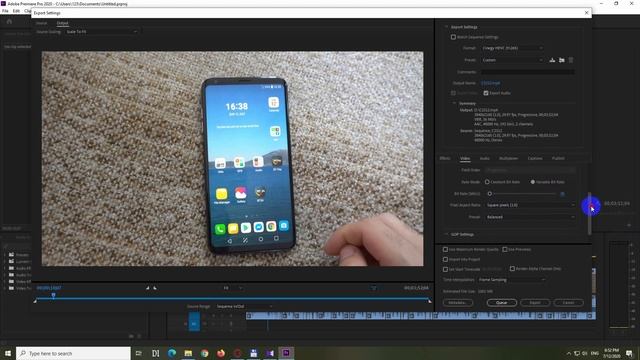Uncheck the Export Audio checkbox
Screen dimensions: 640x360
[486, 93]
